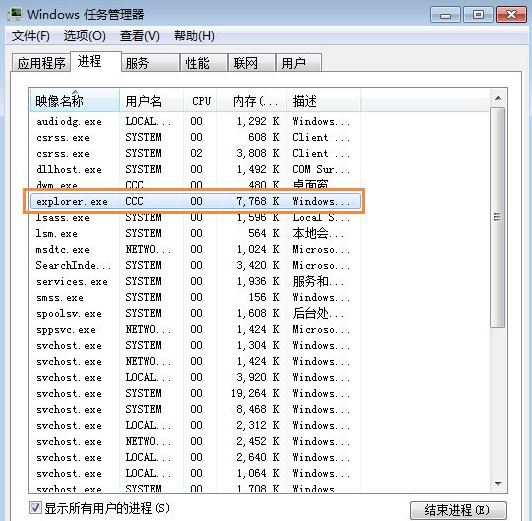
Task: Open the 联网 tab
Action: [252, 63]
